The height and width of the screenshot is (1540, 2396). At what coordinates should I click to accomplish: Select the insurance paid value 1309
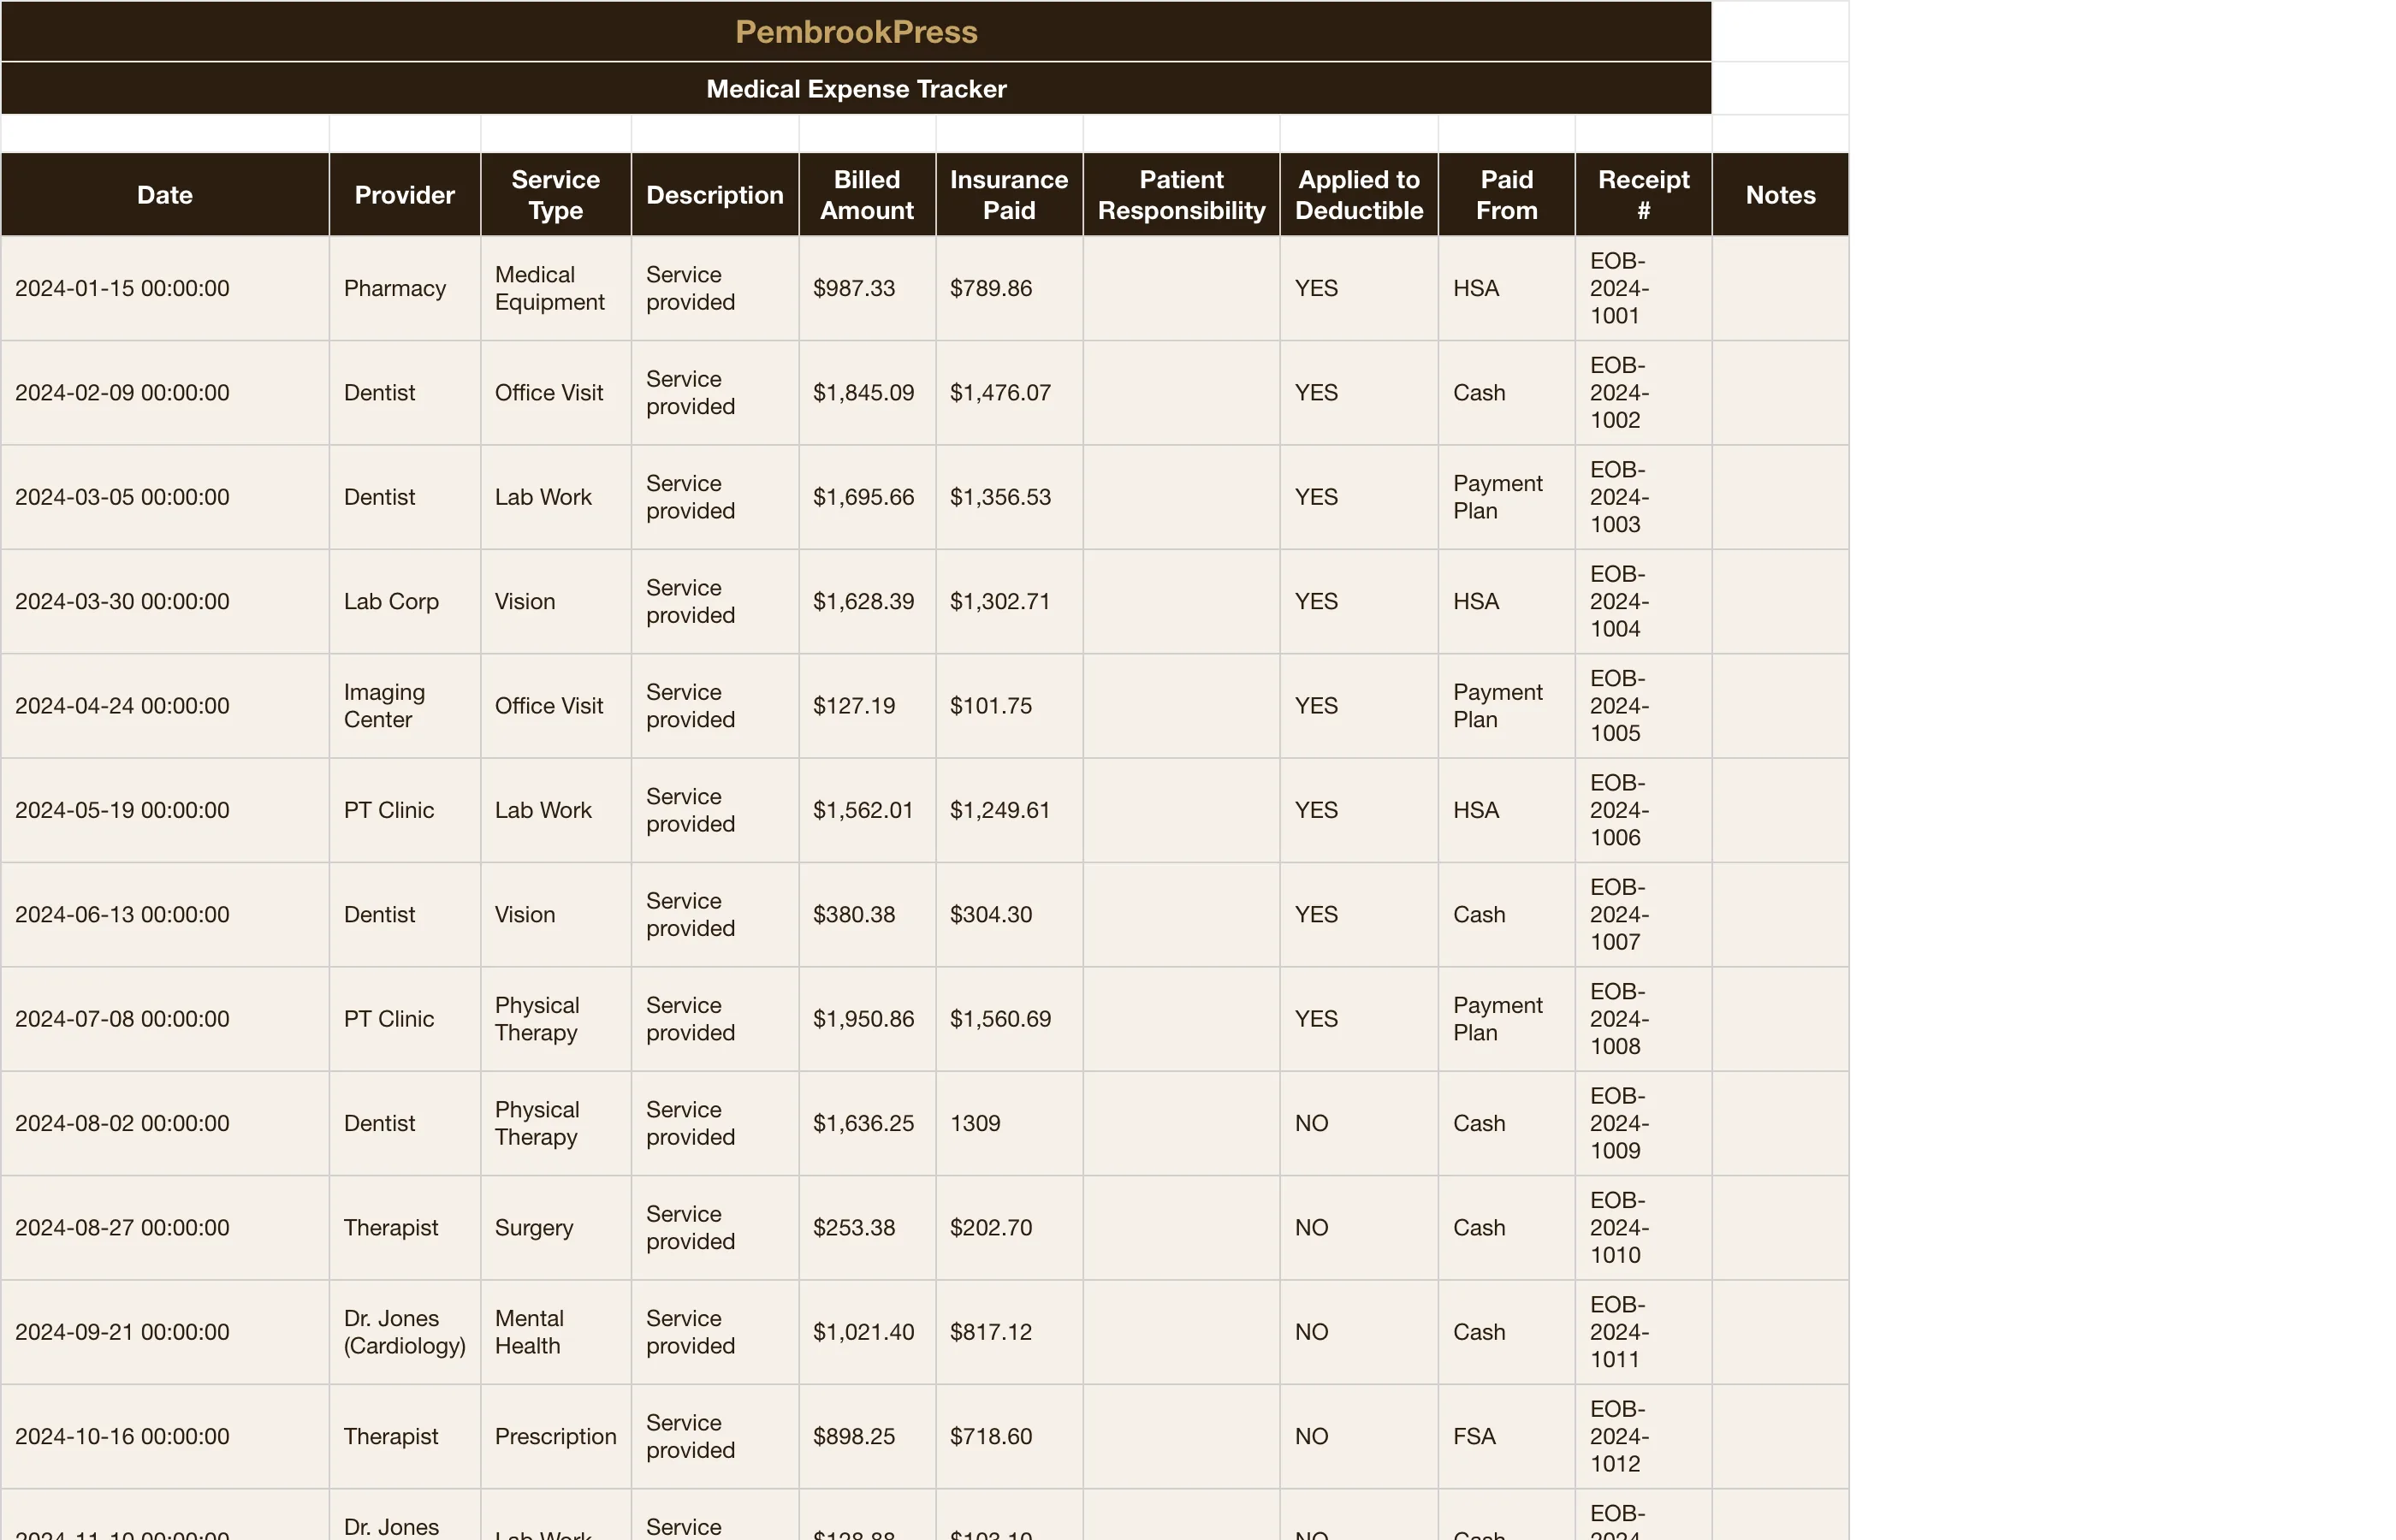[x=1009, y=1123]
